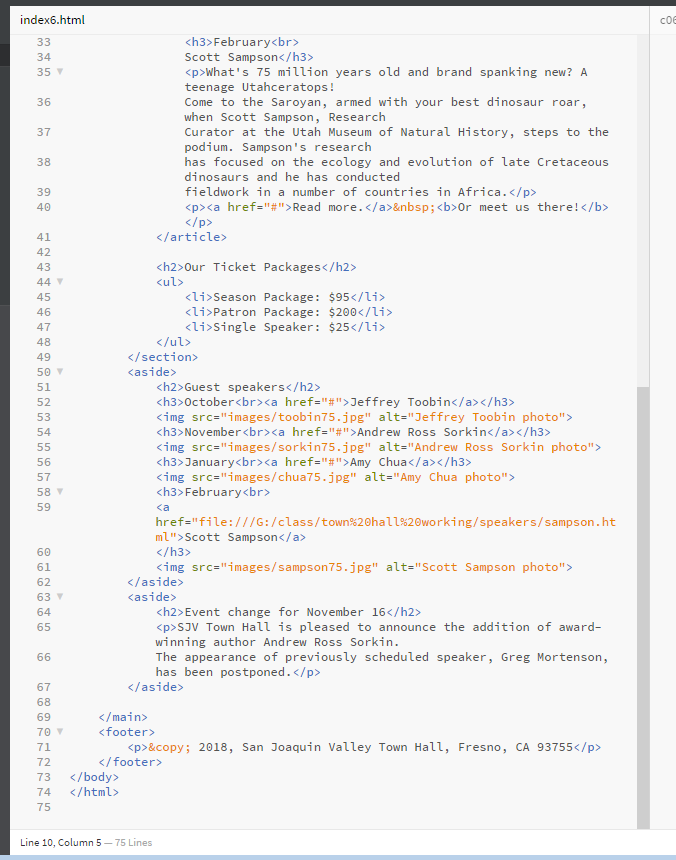
Task: Click line number 33 in the gutter
Action: (44, 42)
